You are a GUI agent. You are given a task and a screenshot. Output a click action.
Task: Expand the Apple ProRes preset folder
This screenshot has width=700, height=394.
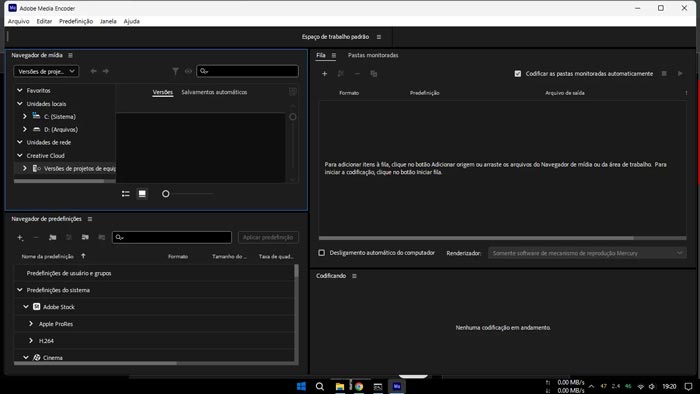tap(31, 324)
